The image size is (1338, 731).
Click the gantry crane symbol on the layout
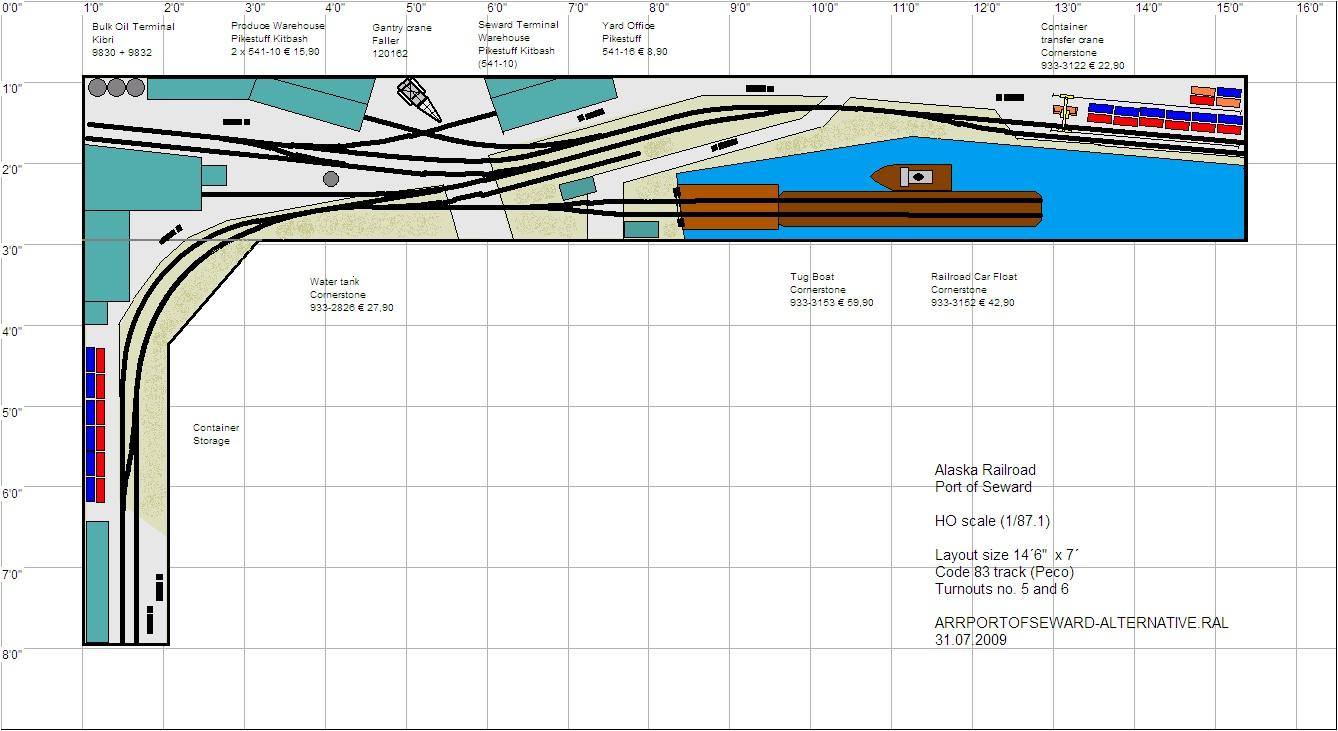click(419, 99)
